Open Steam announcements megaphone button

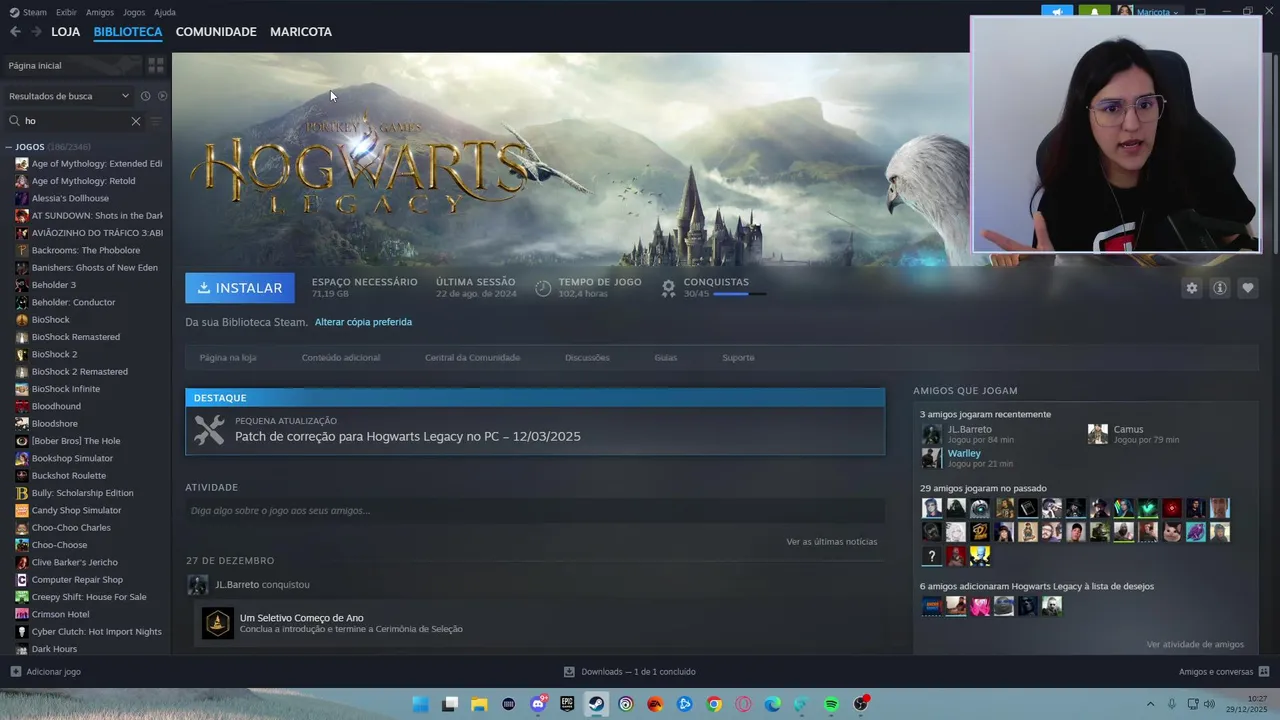[1057, 12]
